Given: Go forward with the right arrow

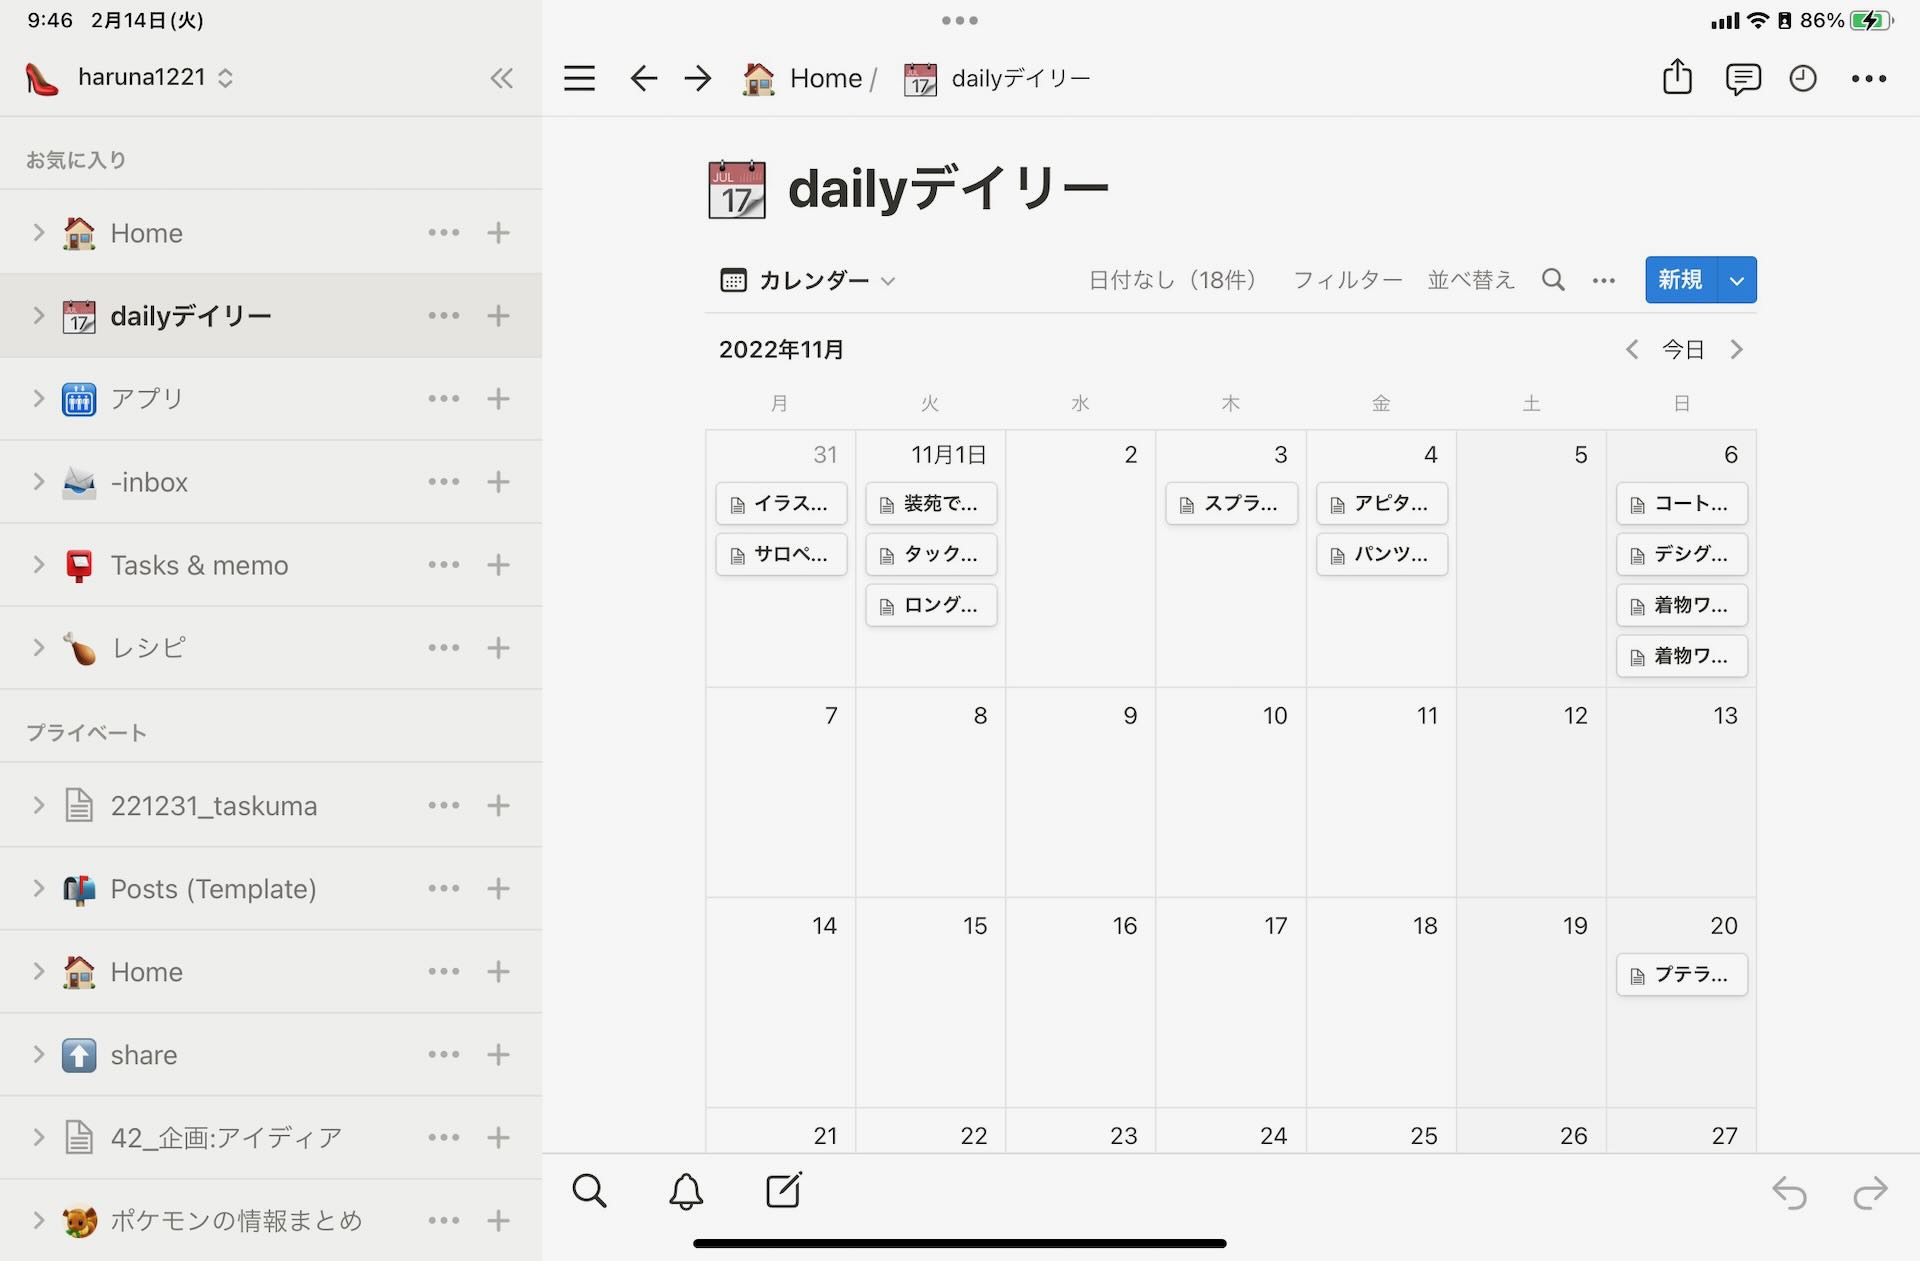Looking at the screenshot, I should point(698,78).
